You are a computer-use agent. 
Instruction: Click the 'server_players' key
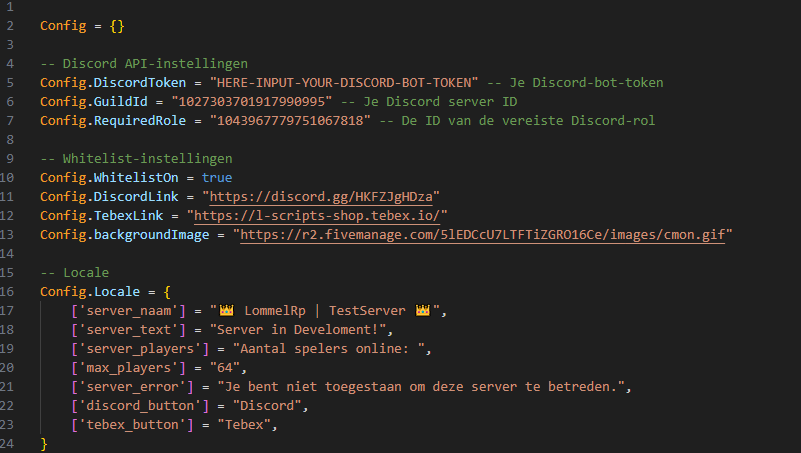point(140,348)
